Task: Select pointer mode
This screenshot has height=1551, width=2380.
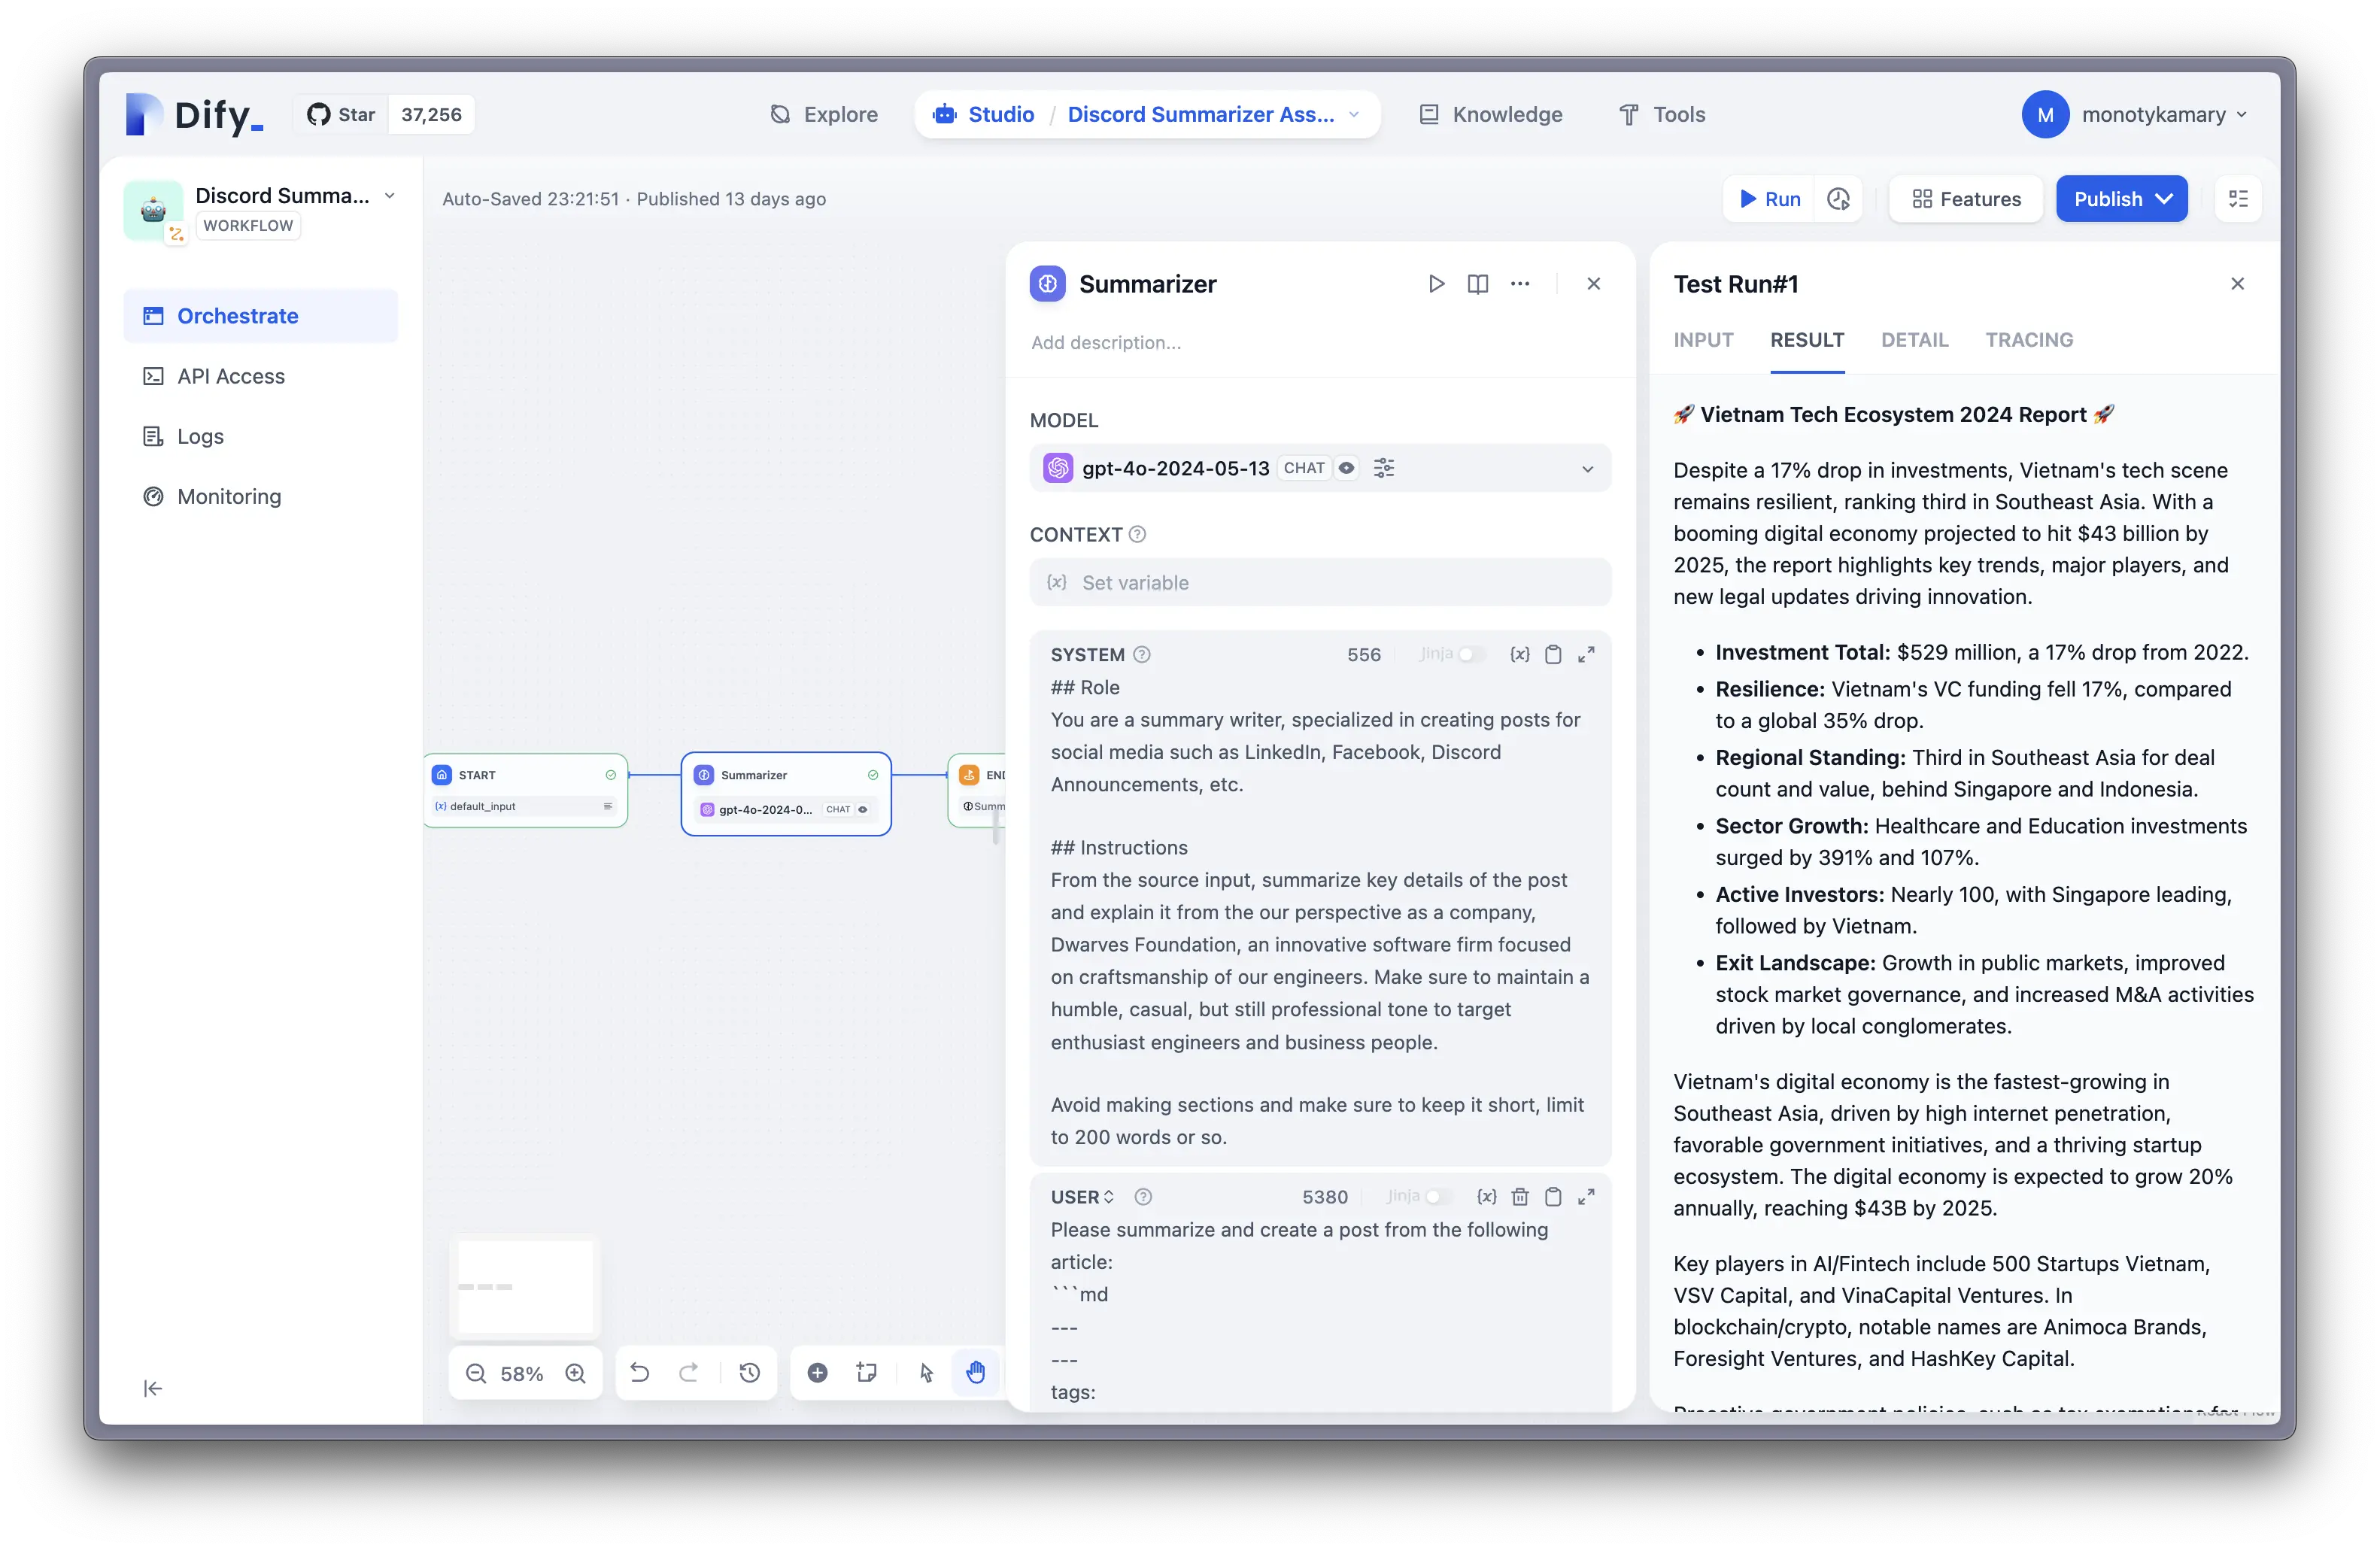Action: [x=927, y=1373]
